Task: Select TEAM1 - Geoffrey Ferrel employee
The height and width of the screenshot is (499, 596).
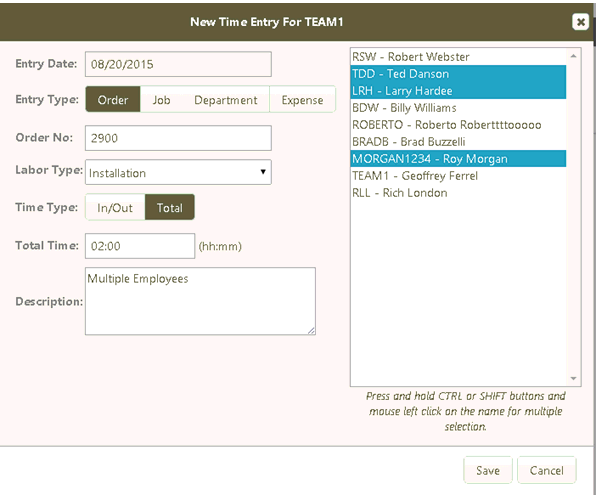Action: pos(458,176)
